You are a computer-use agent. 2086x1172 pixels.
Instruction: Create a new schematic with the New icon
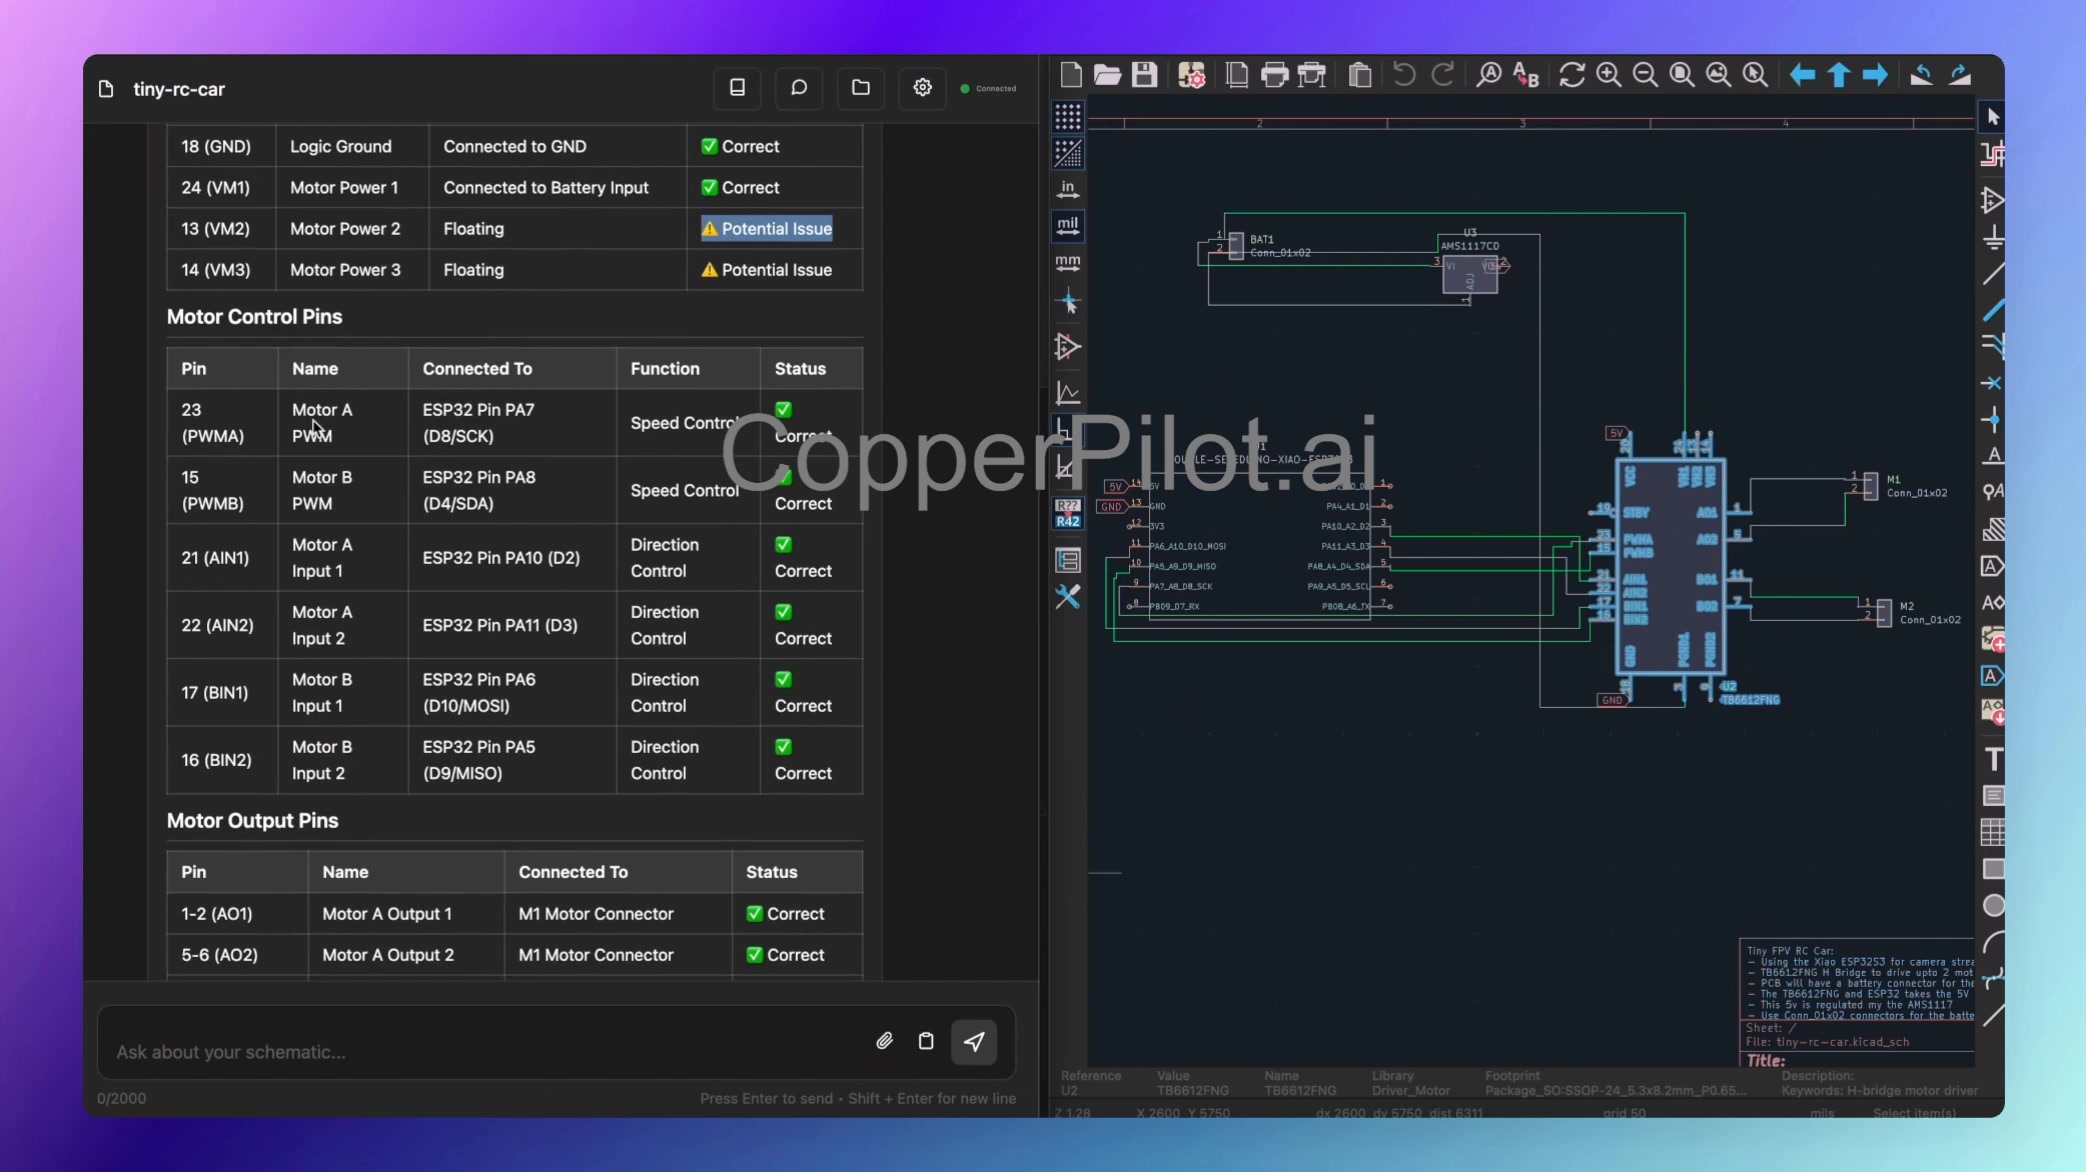[1071, 75]
